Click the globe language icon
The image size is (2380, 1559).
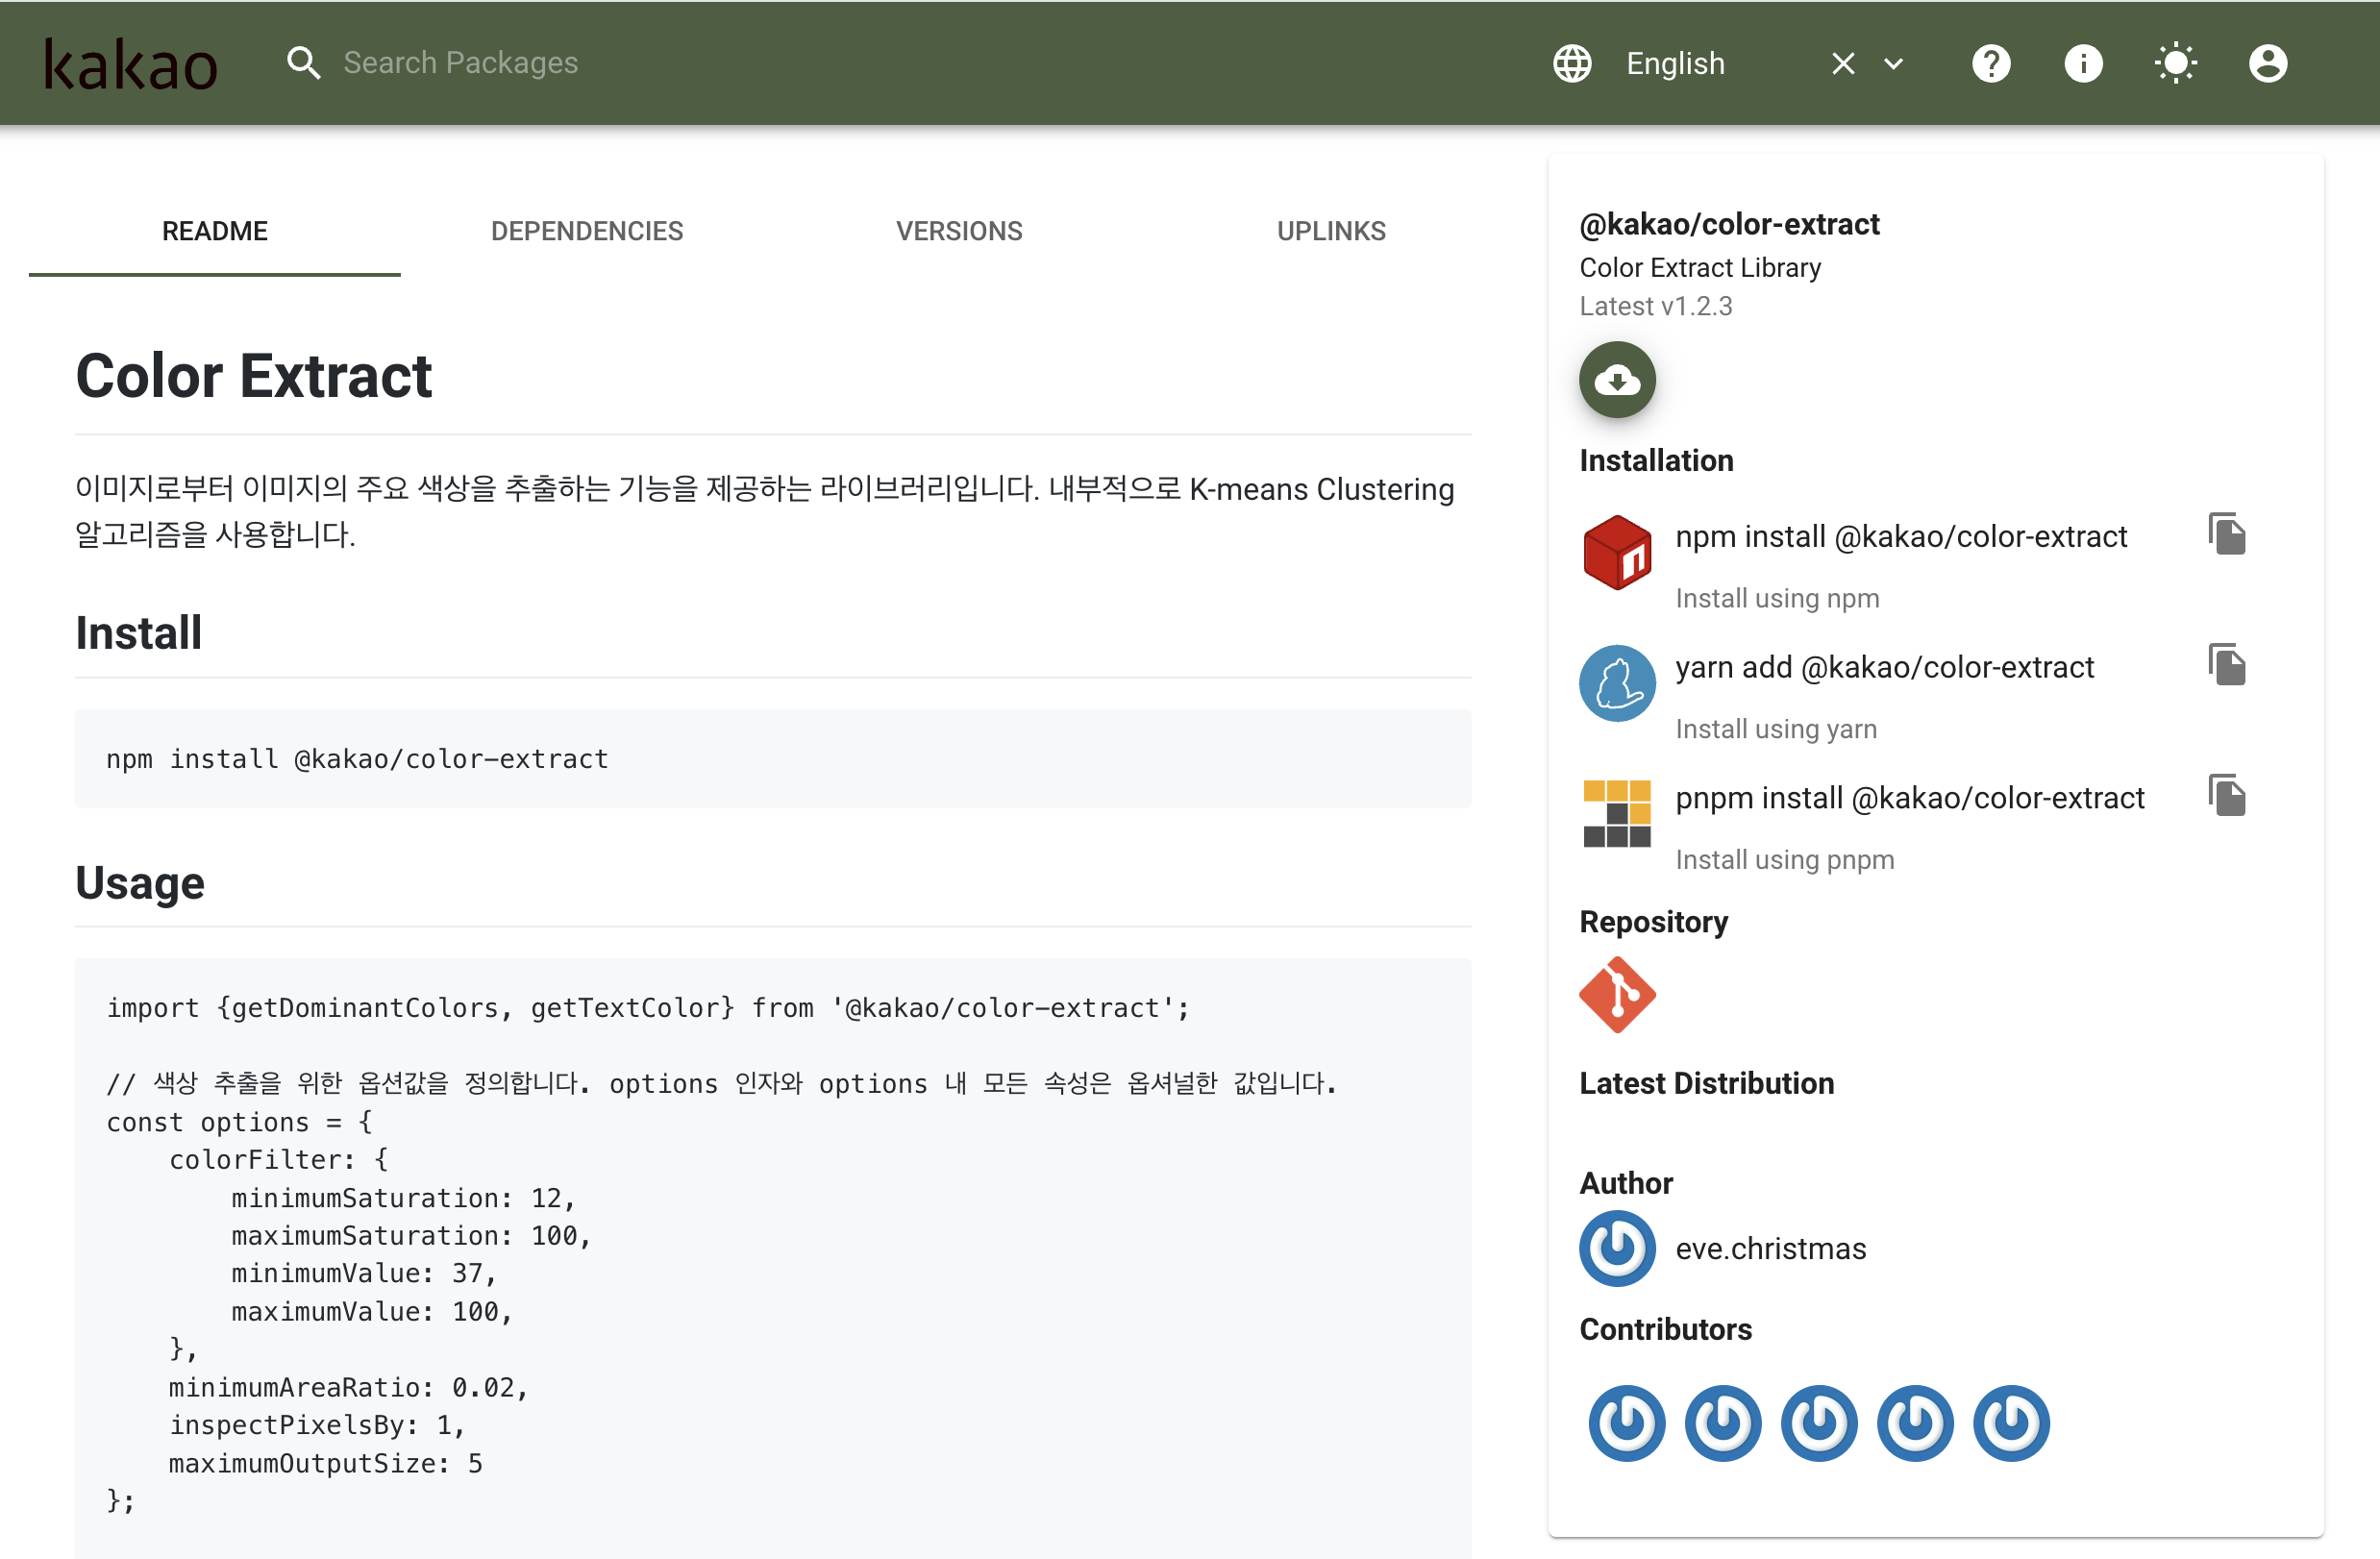[1572, 63]
